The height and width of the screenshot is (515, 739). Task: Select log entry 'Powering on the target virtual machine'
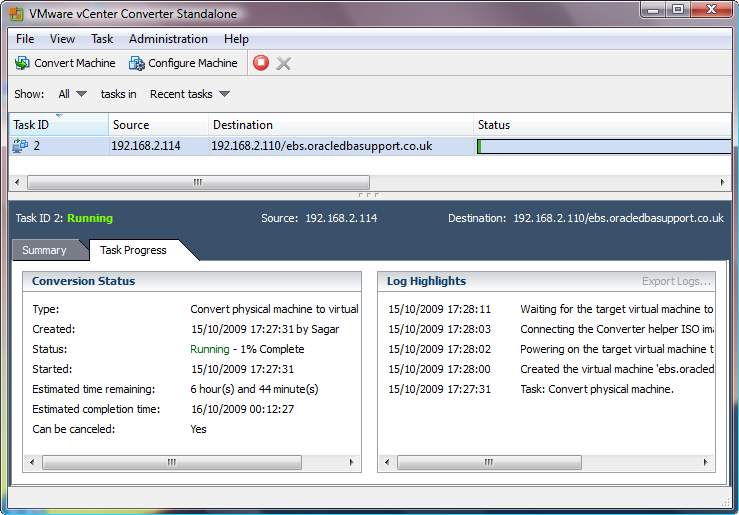(x=550, y=349)
